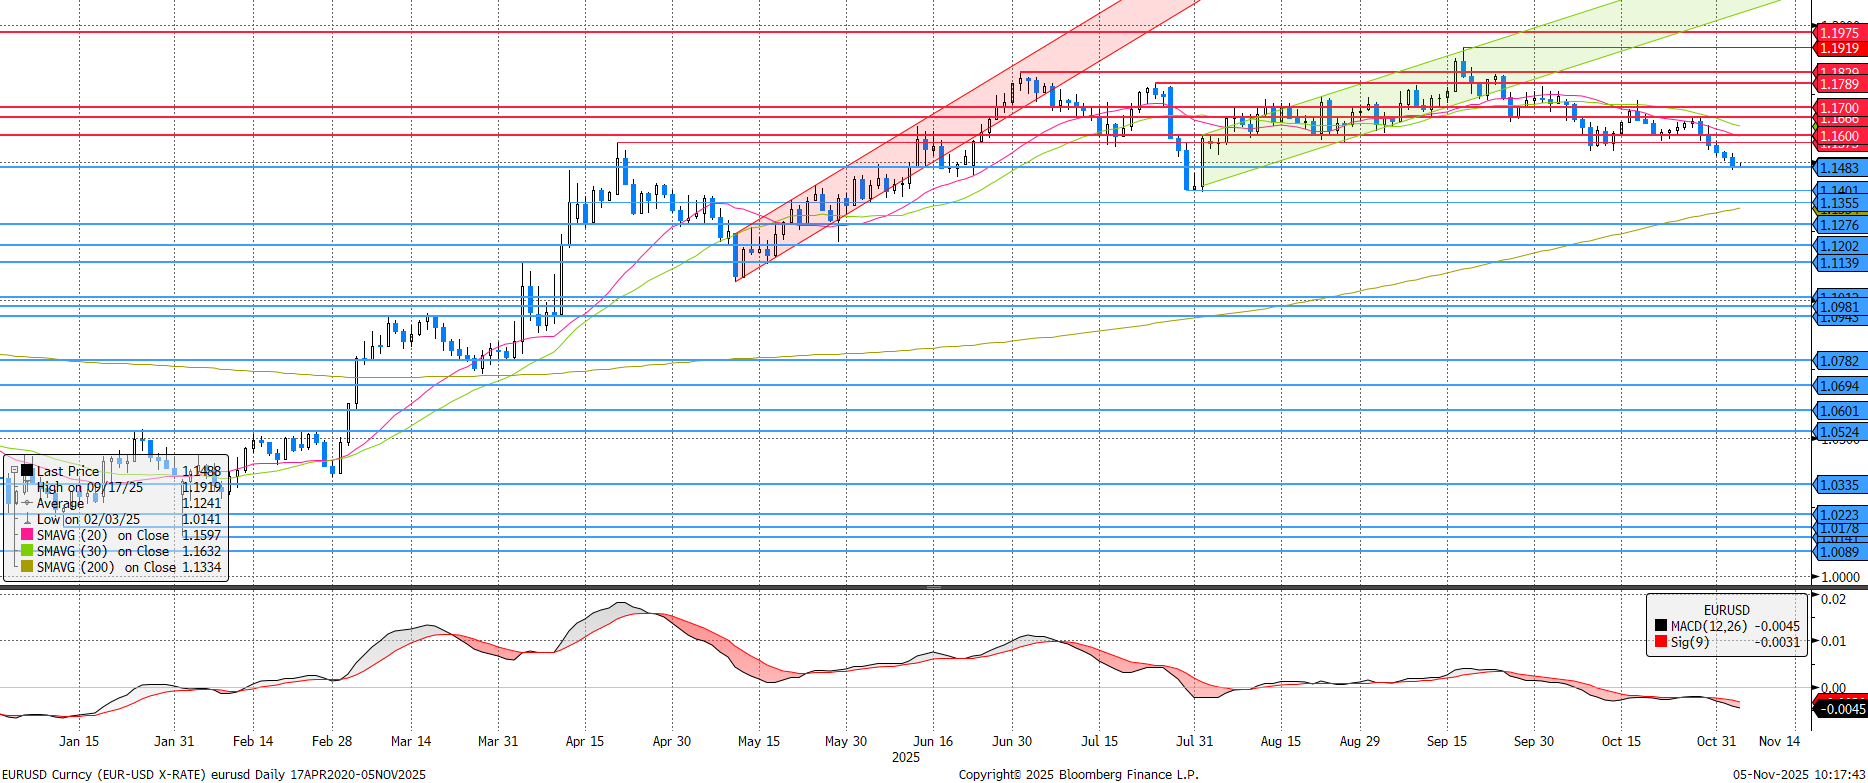Select the 1.1700 red price level tag
The image size is (1868, 783).
(x=1839, y=108)
